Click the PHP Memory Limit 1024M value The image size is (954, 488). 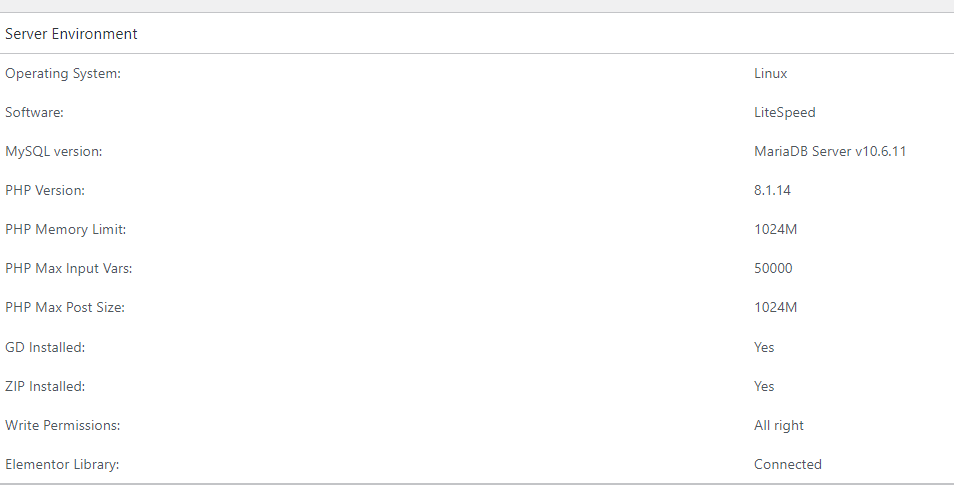775,229
